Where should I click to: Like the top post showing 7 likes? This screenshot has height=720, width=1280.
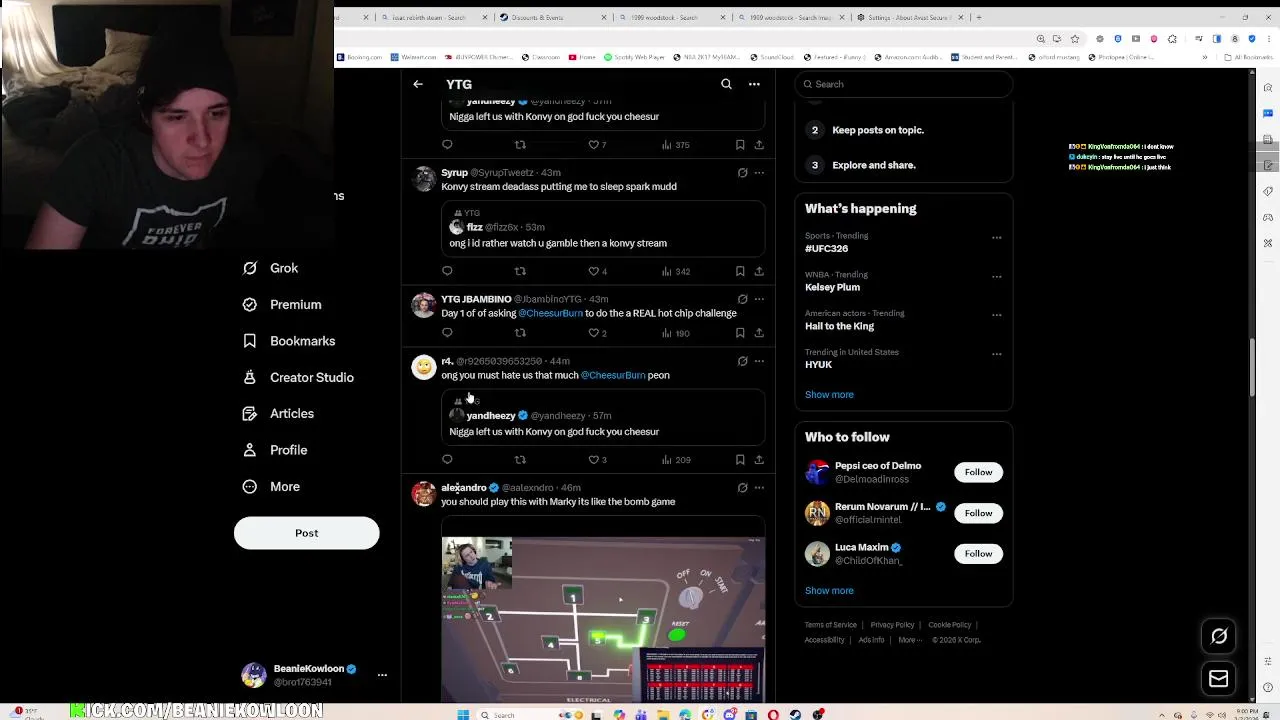click(597, 145)
